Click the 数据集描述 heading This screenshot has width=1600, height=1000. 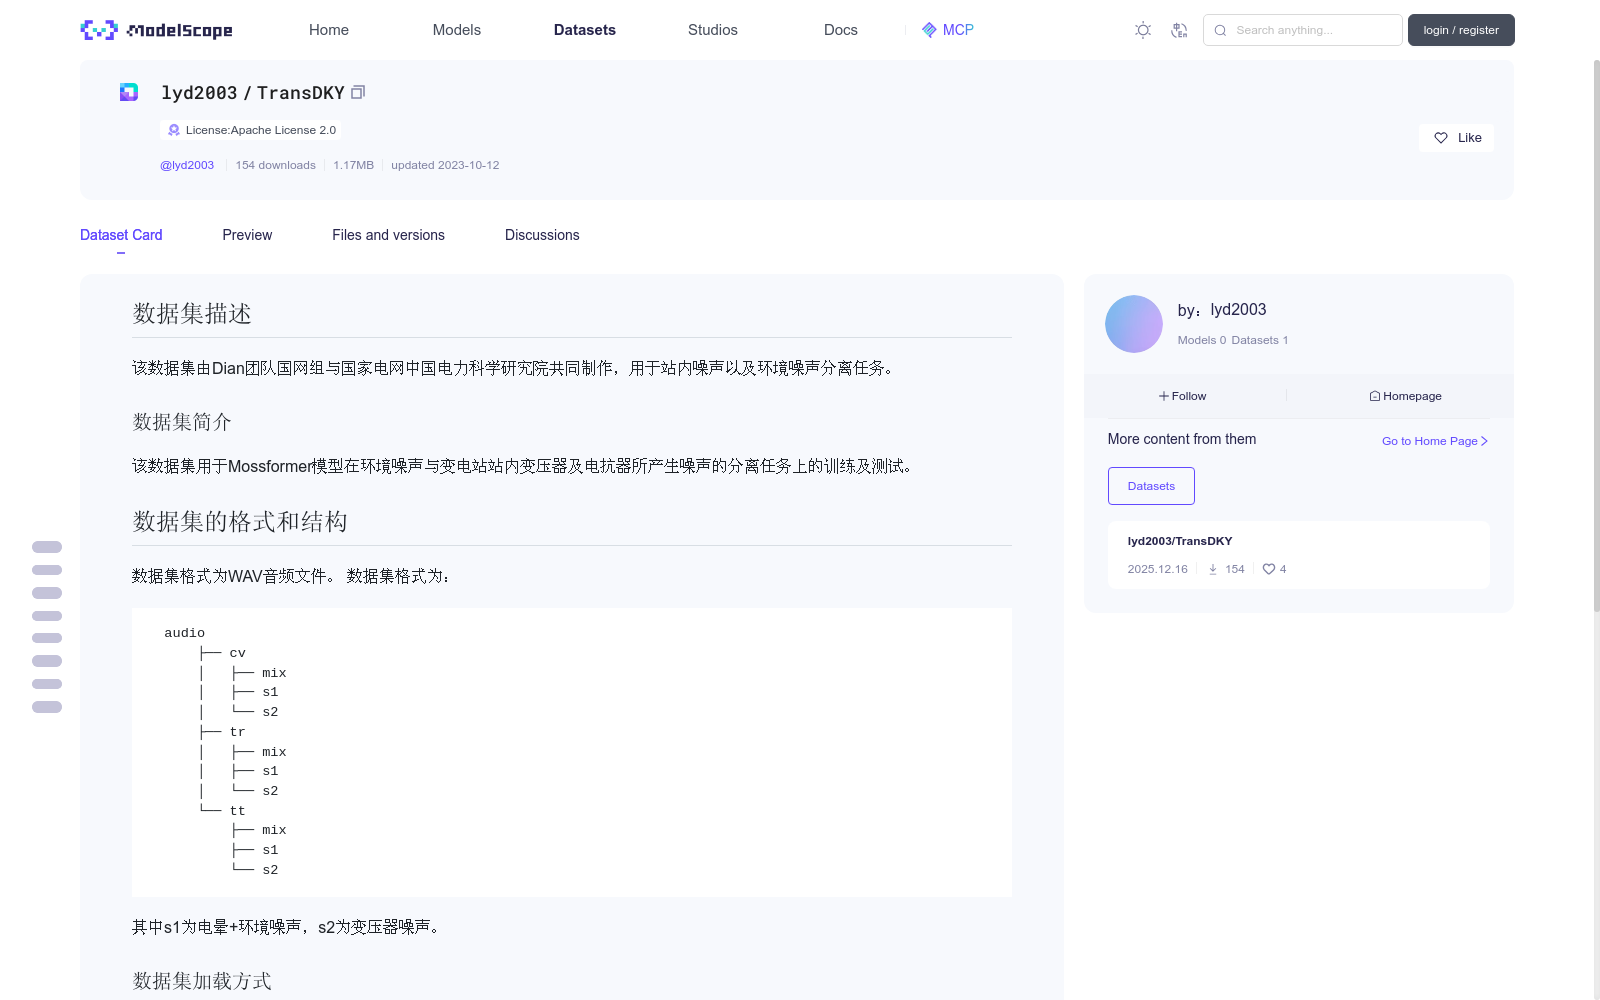coord(192,314)
